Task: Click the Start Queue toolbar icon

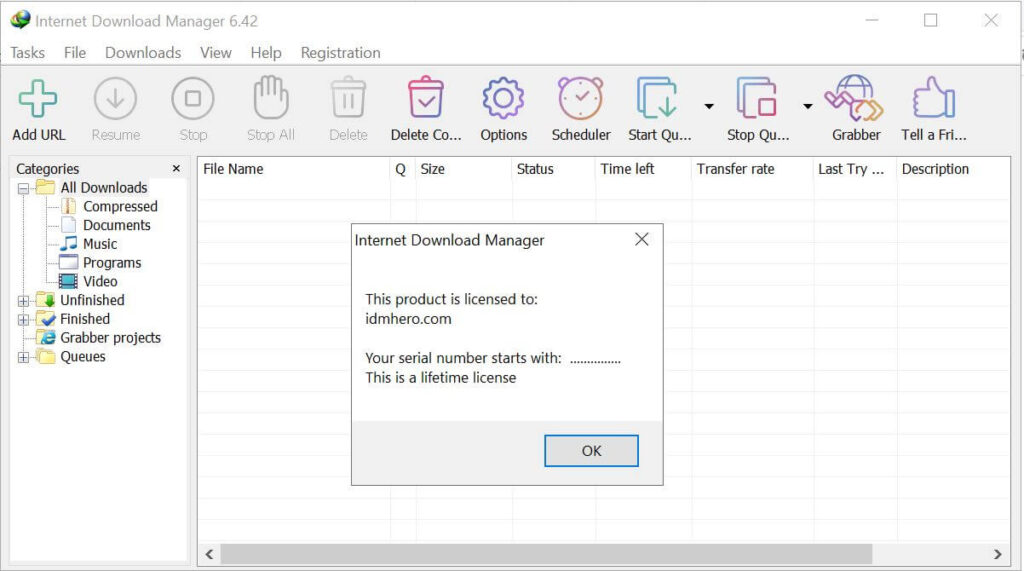Action: (657, 98)
